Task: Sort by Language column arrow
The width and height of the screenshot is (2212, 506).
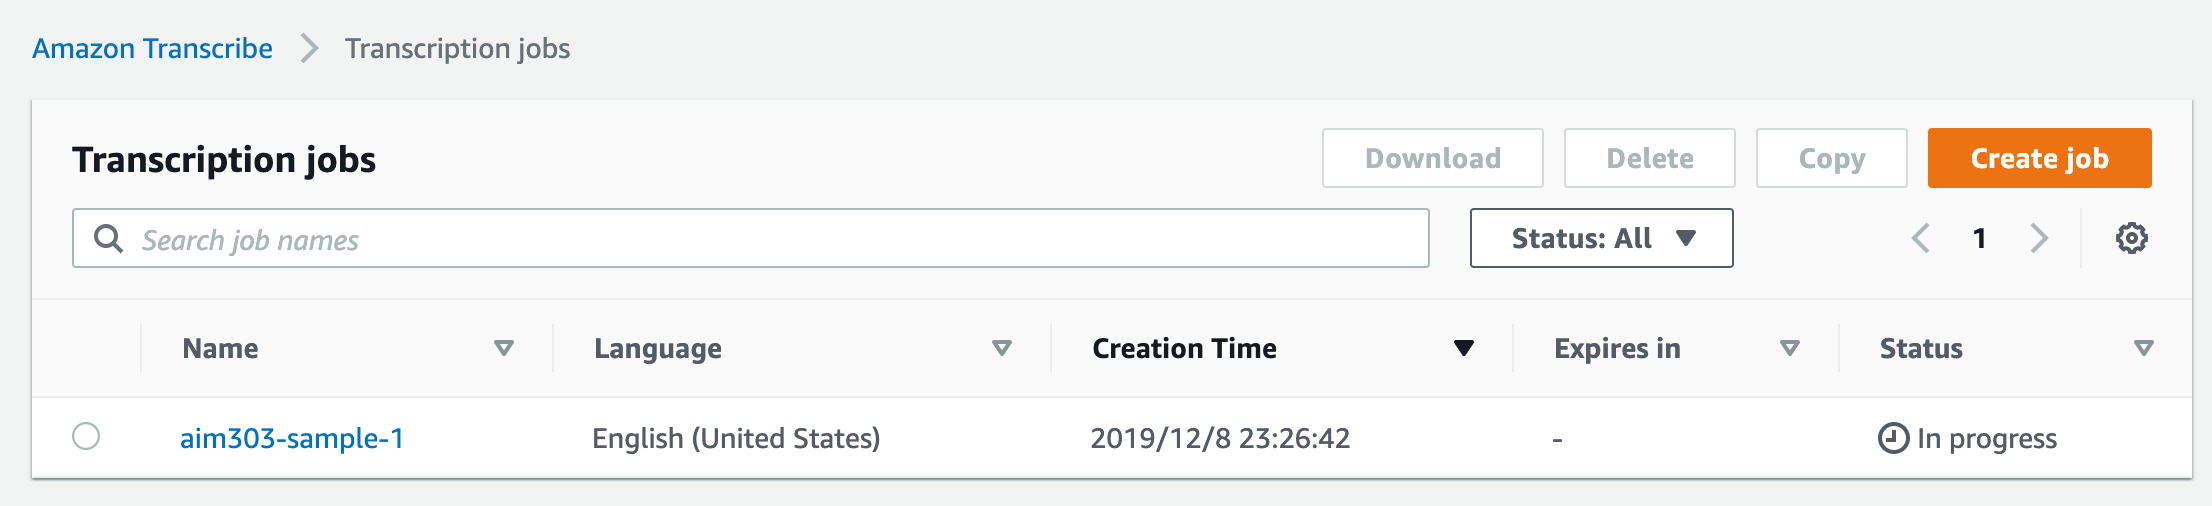Action: click(1002, 348)
